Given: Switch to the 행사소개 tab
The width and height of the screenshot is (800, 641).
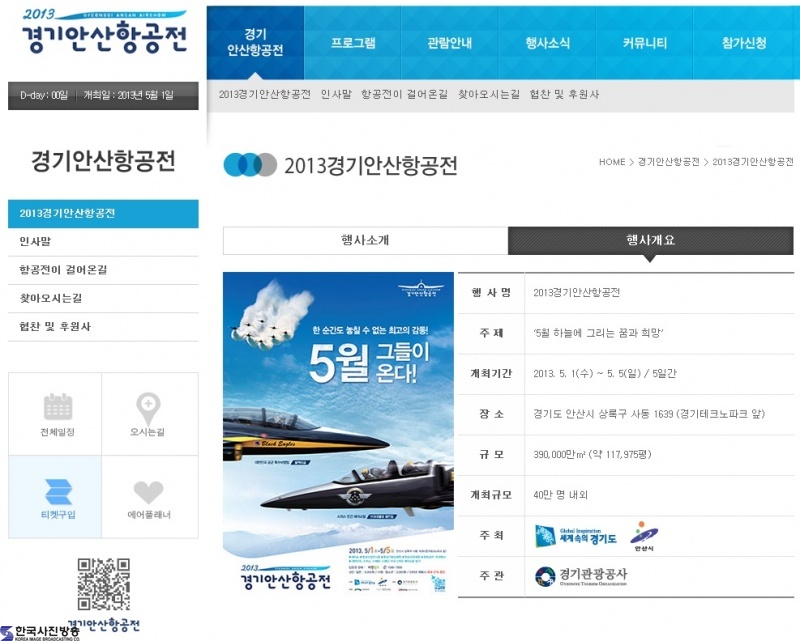Looking at the screenshot, I should 365,240.
